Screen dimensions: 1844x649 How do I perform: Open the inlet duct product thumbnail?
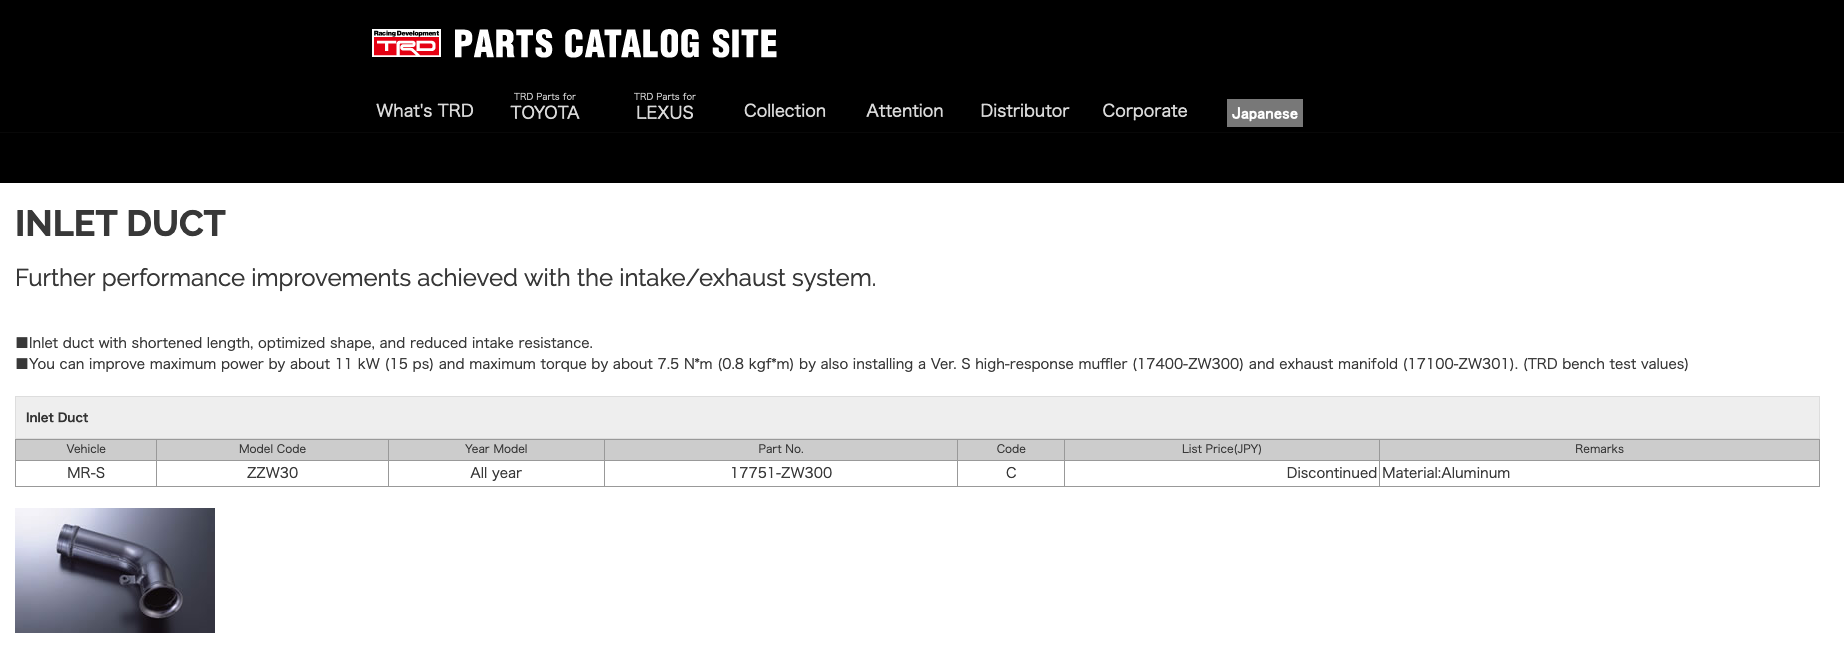[115, 570]
